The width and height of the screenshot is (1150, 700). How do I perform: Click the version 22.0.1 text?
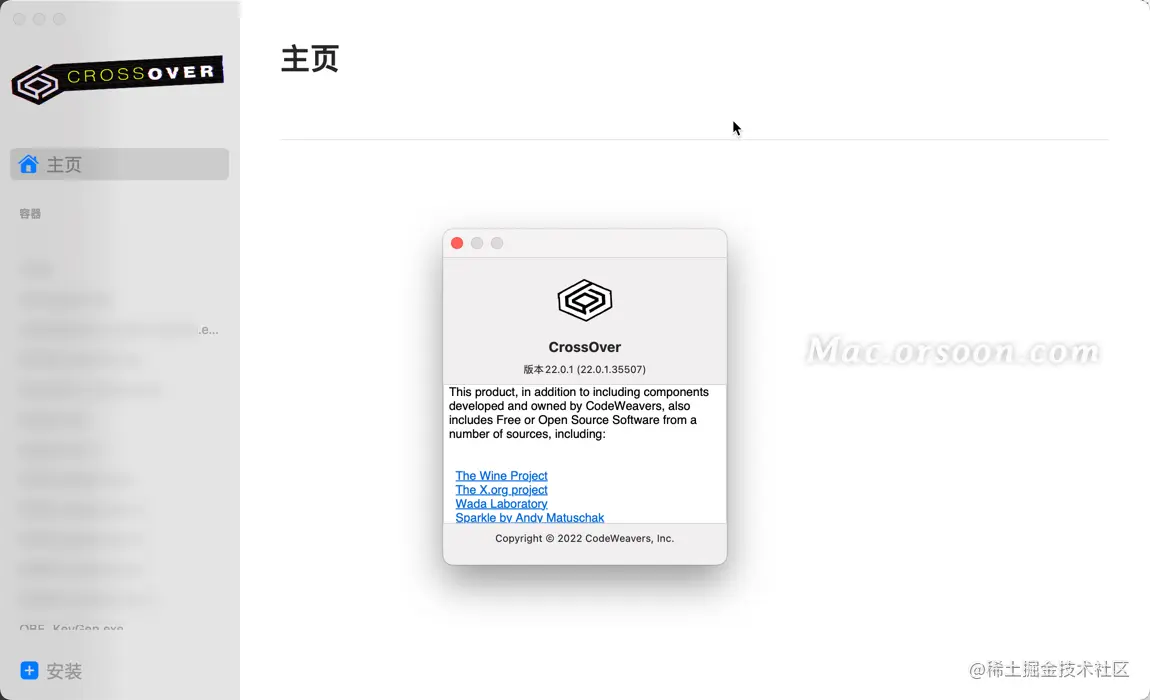[585, 369]
